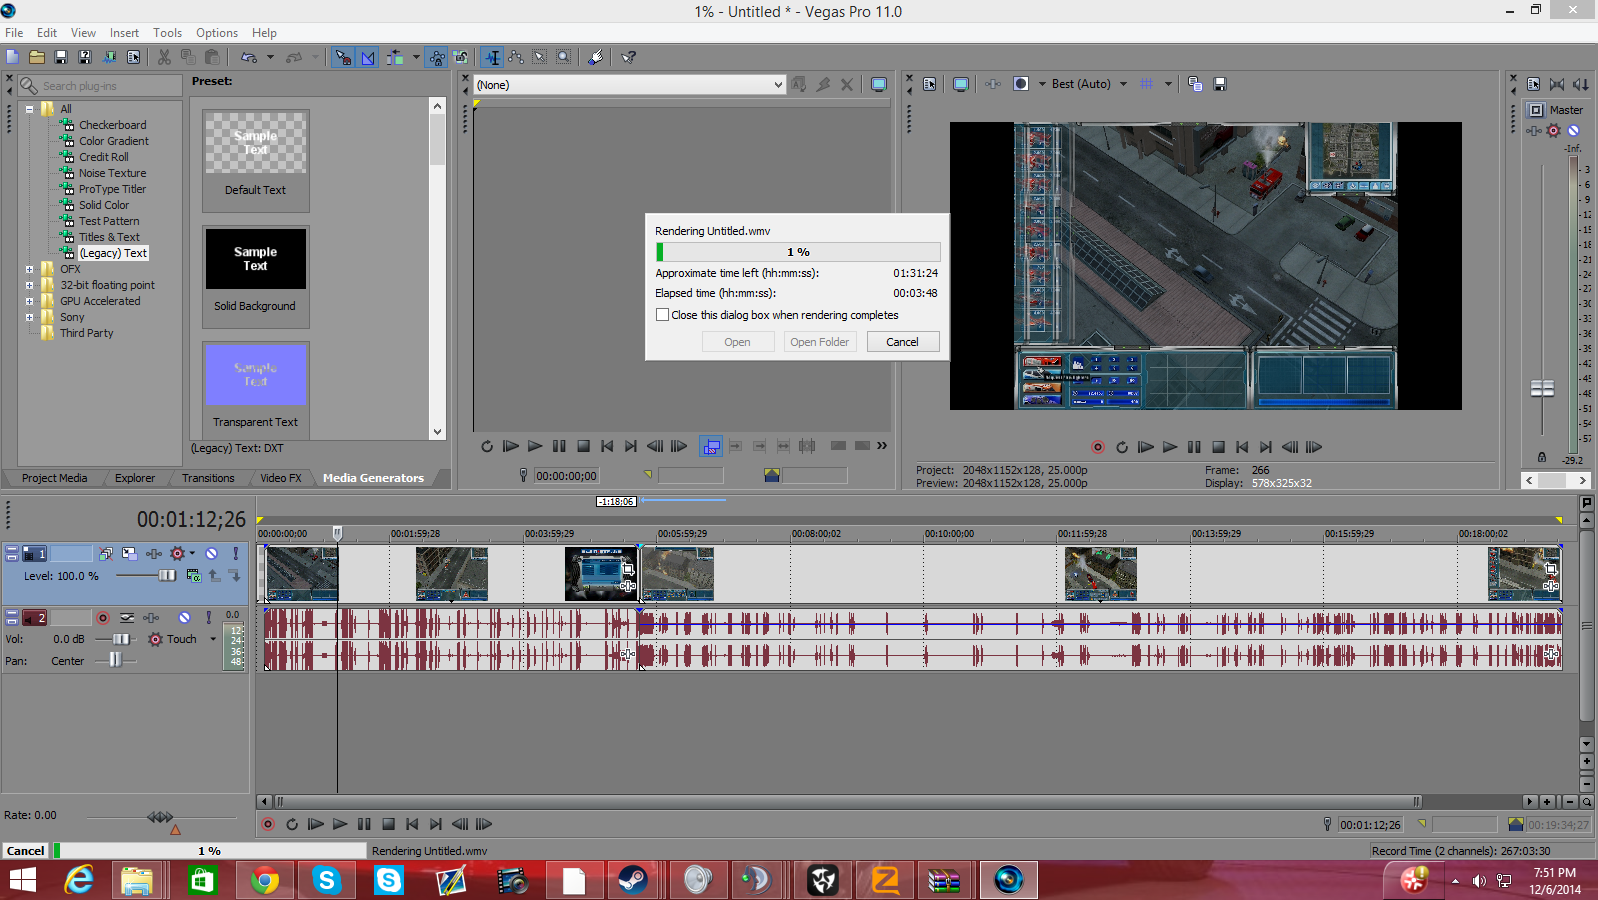Mute video track 1
Image resolution: width=1598 pixels, height=900 pixels.
(211, 553)
